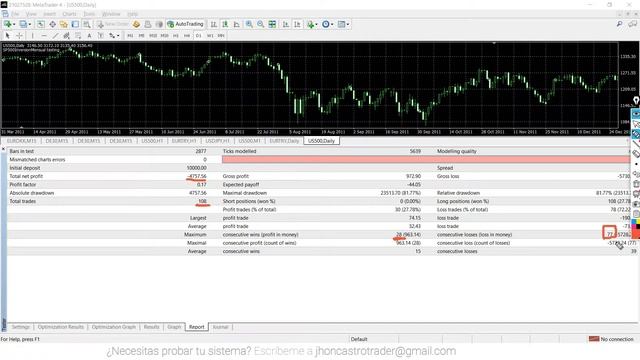Open the Optimization Results tab
Screen dimensions: 640x360
(60, 327)
